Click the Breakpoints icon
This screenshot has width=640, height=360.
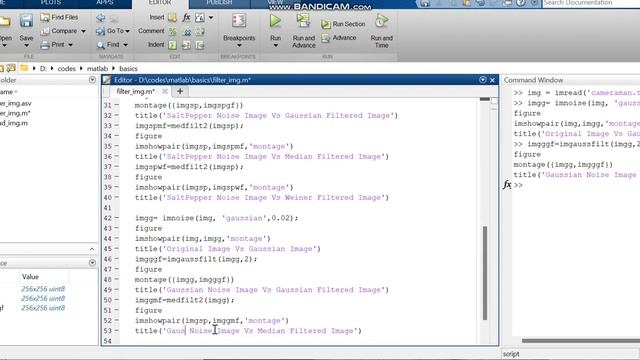click(239, 21)
